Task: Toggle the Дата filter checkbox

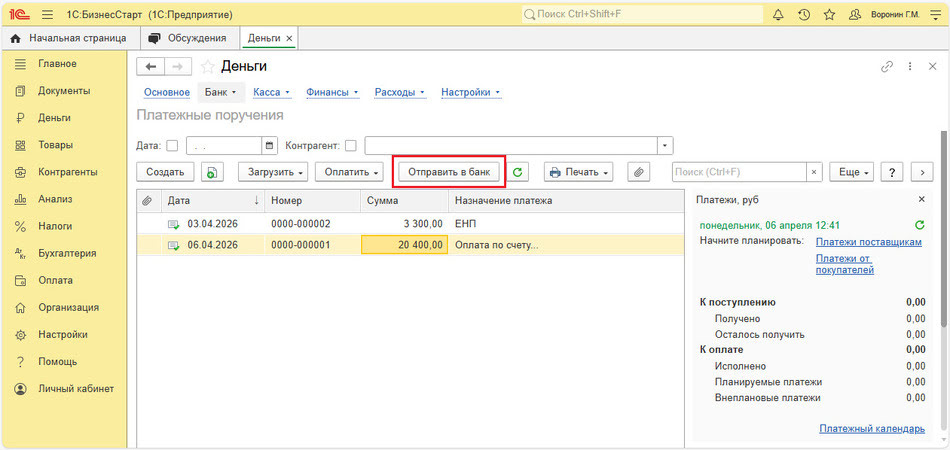Action: point(172,145)
